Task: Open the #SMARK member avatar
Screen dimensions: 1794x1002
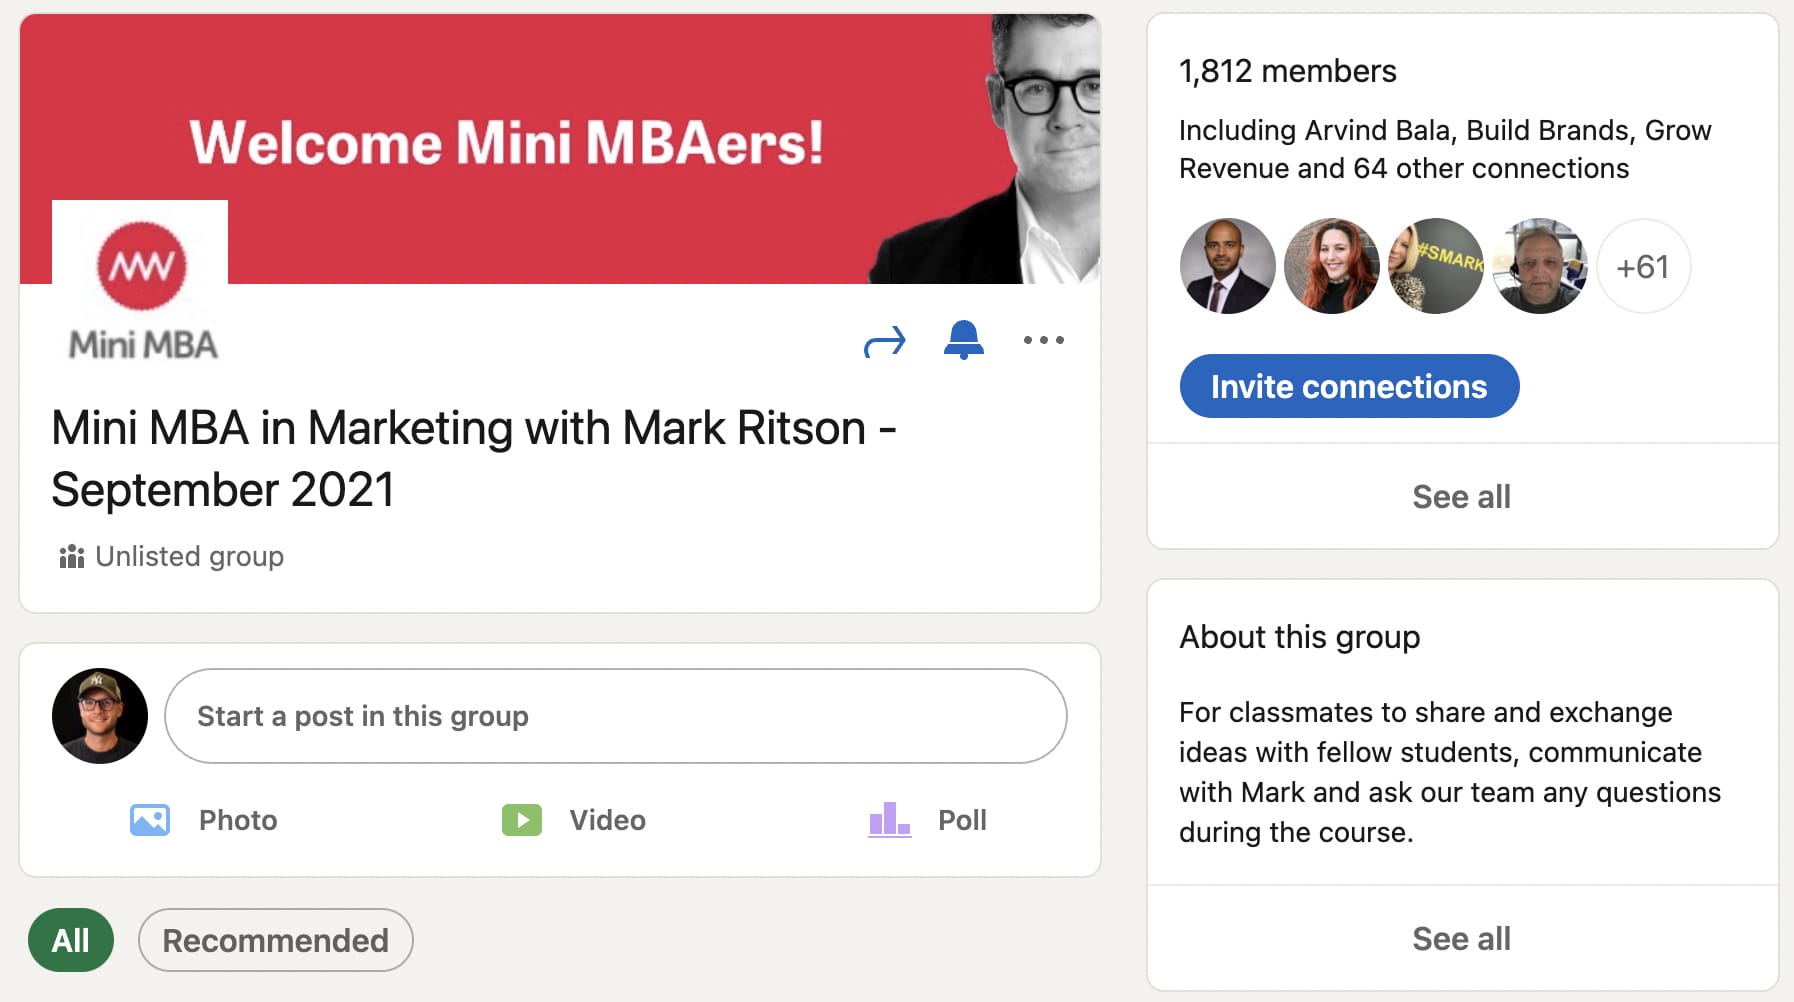Action: pos(1436,266)
